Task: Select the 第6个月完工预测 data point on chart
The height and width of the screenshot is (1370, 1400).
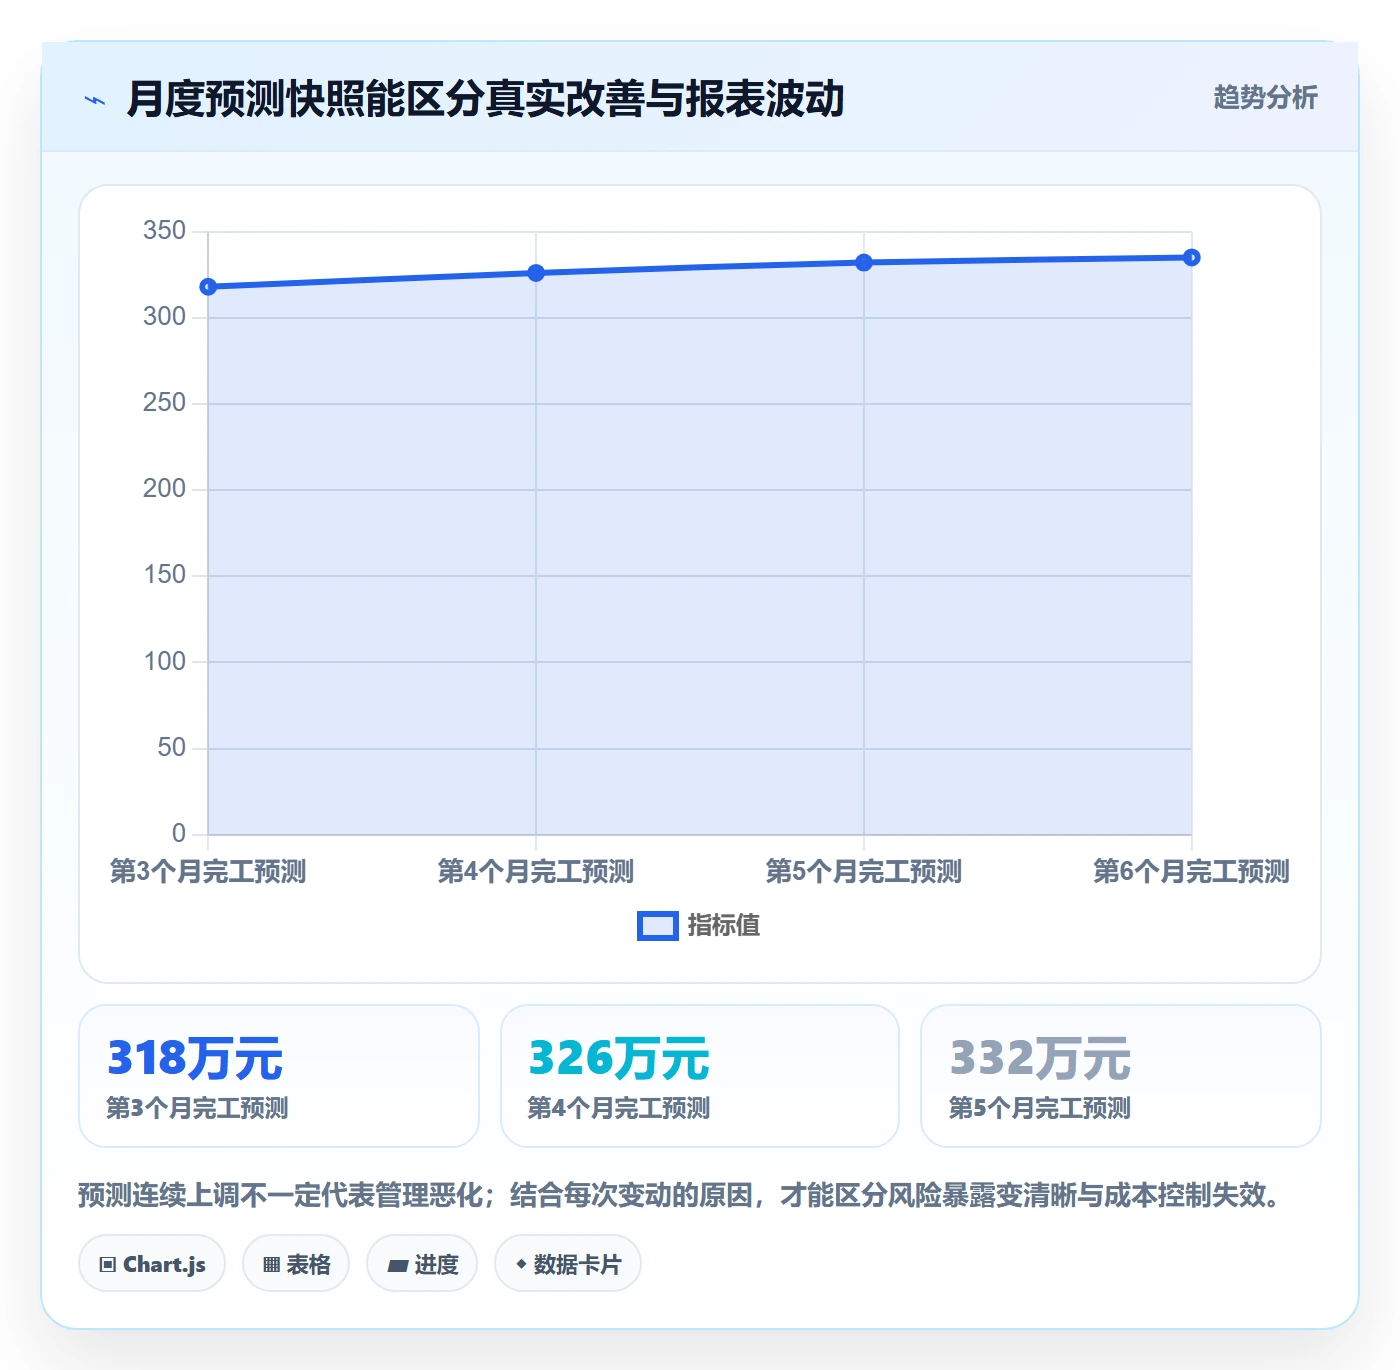Action: click(1192, 258)
